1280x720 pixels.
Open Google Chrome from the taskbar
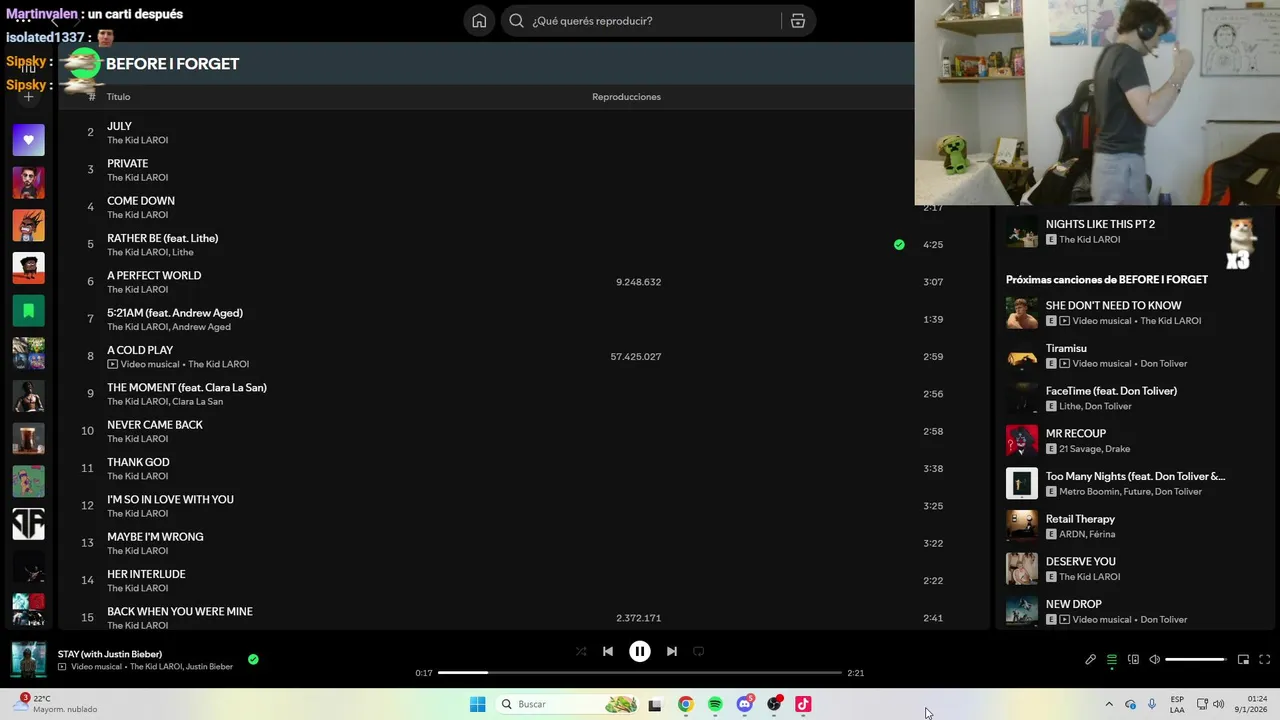[x=685, y=704]
